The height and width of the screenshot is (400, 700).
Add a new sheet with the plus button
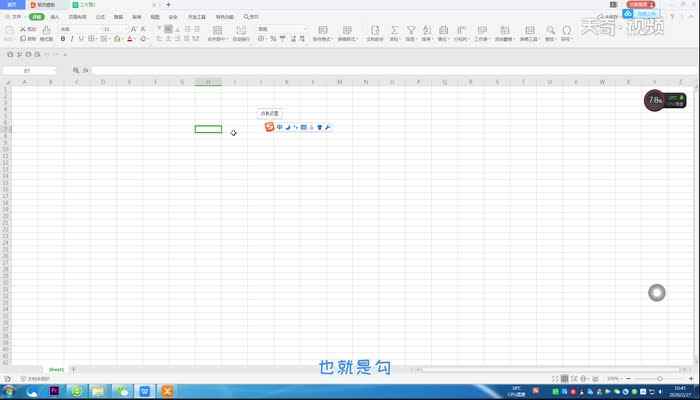(73, 369)
